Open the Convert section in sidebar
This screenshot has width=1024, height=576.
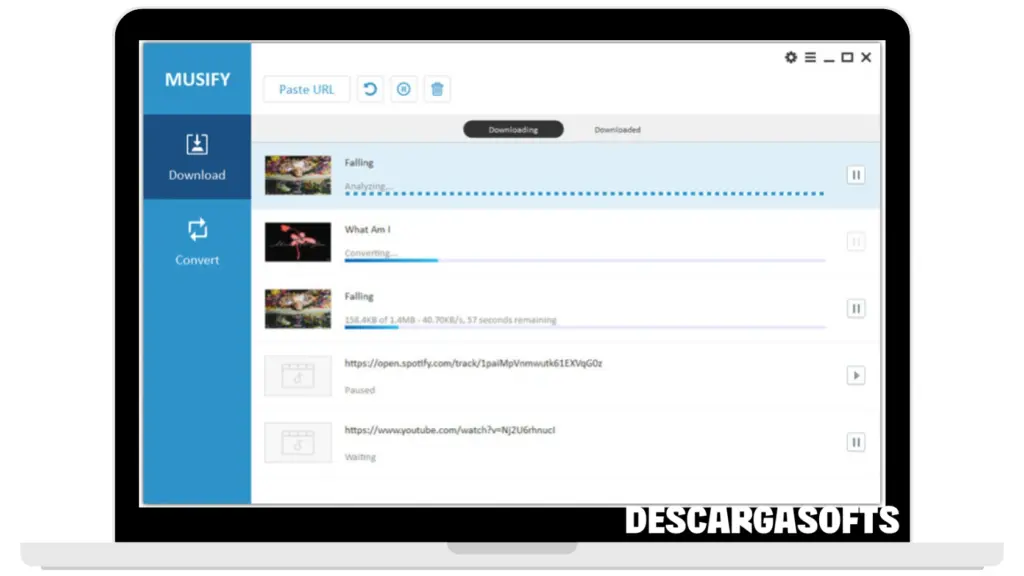click(197, 241)
